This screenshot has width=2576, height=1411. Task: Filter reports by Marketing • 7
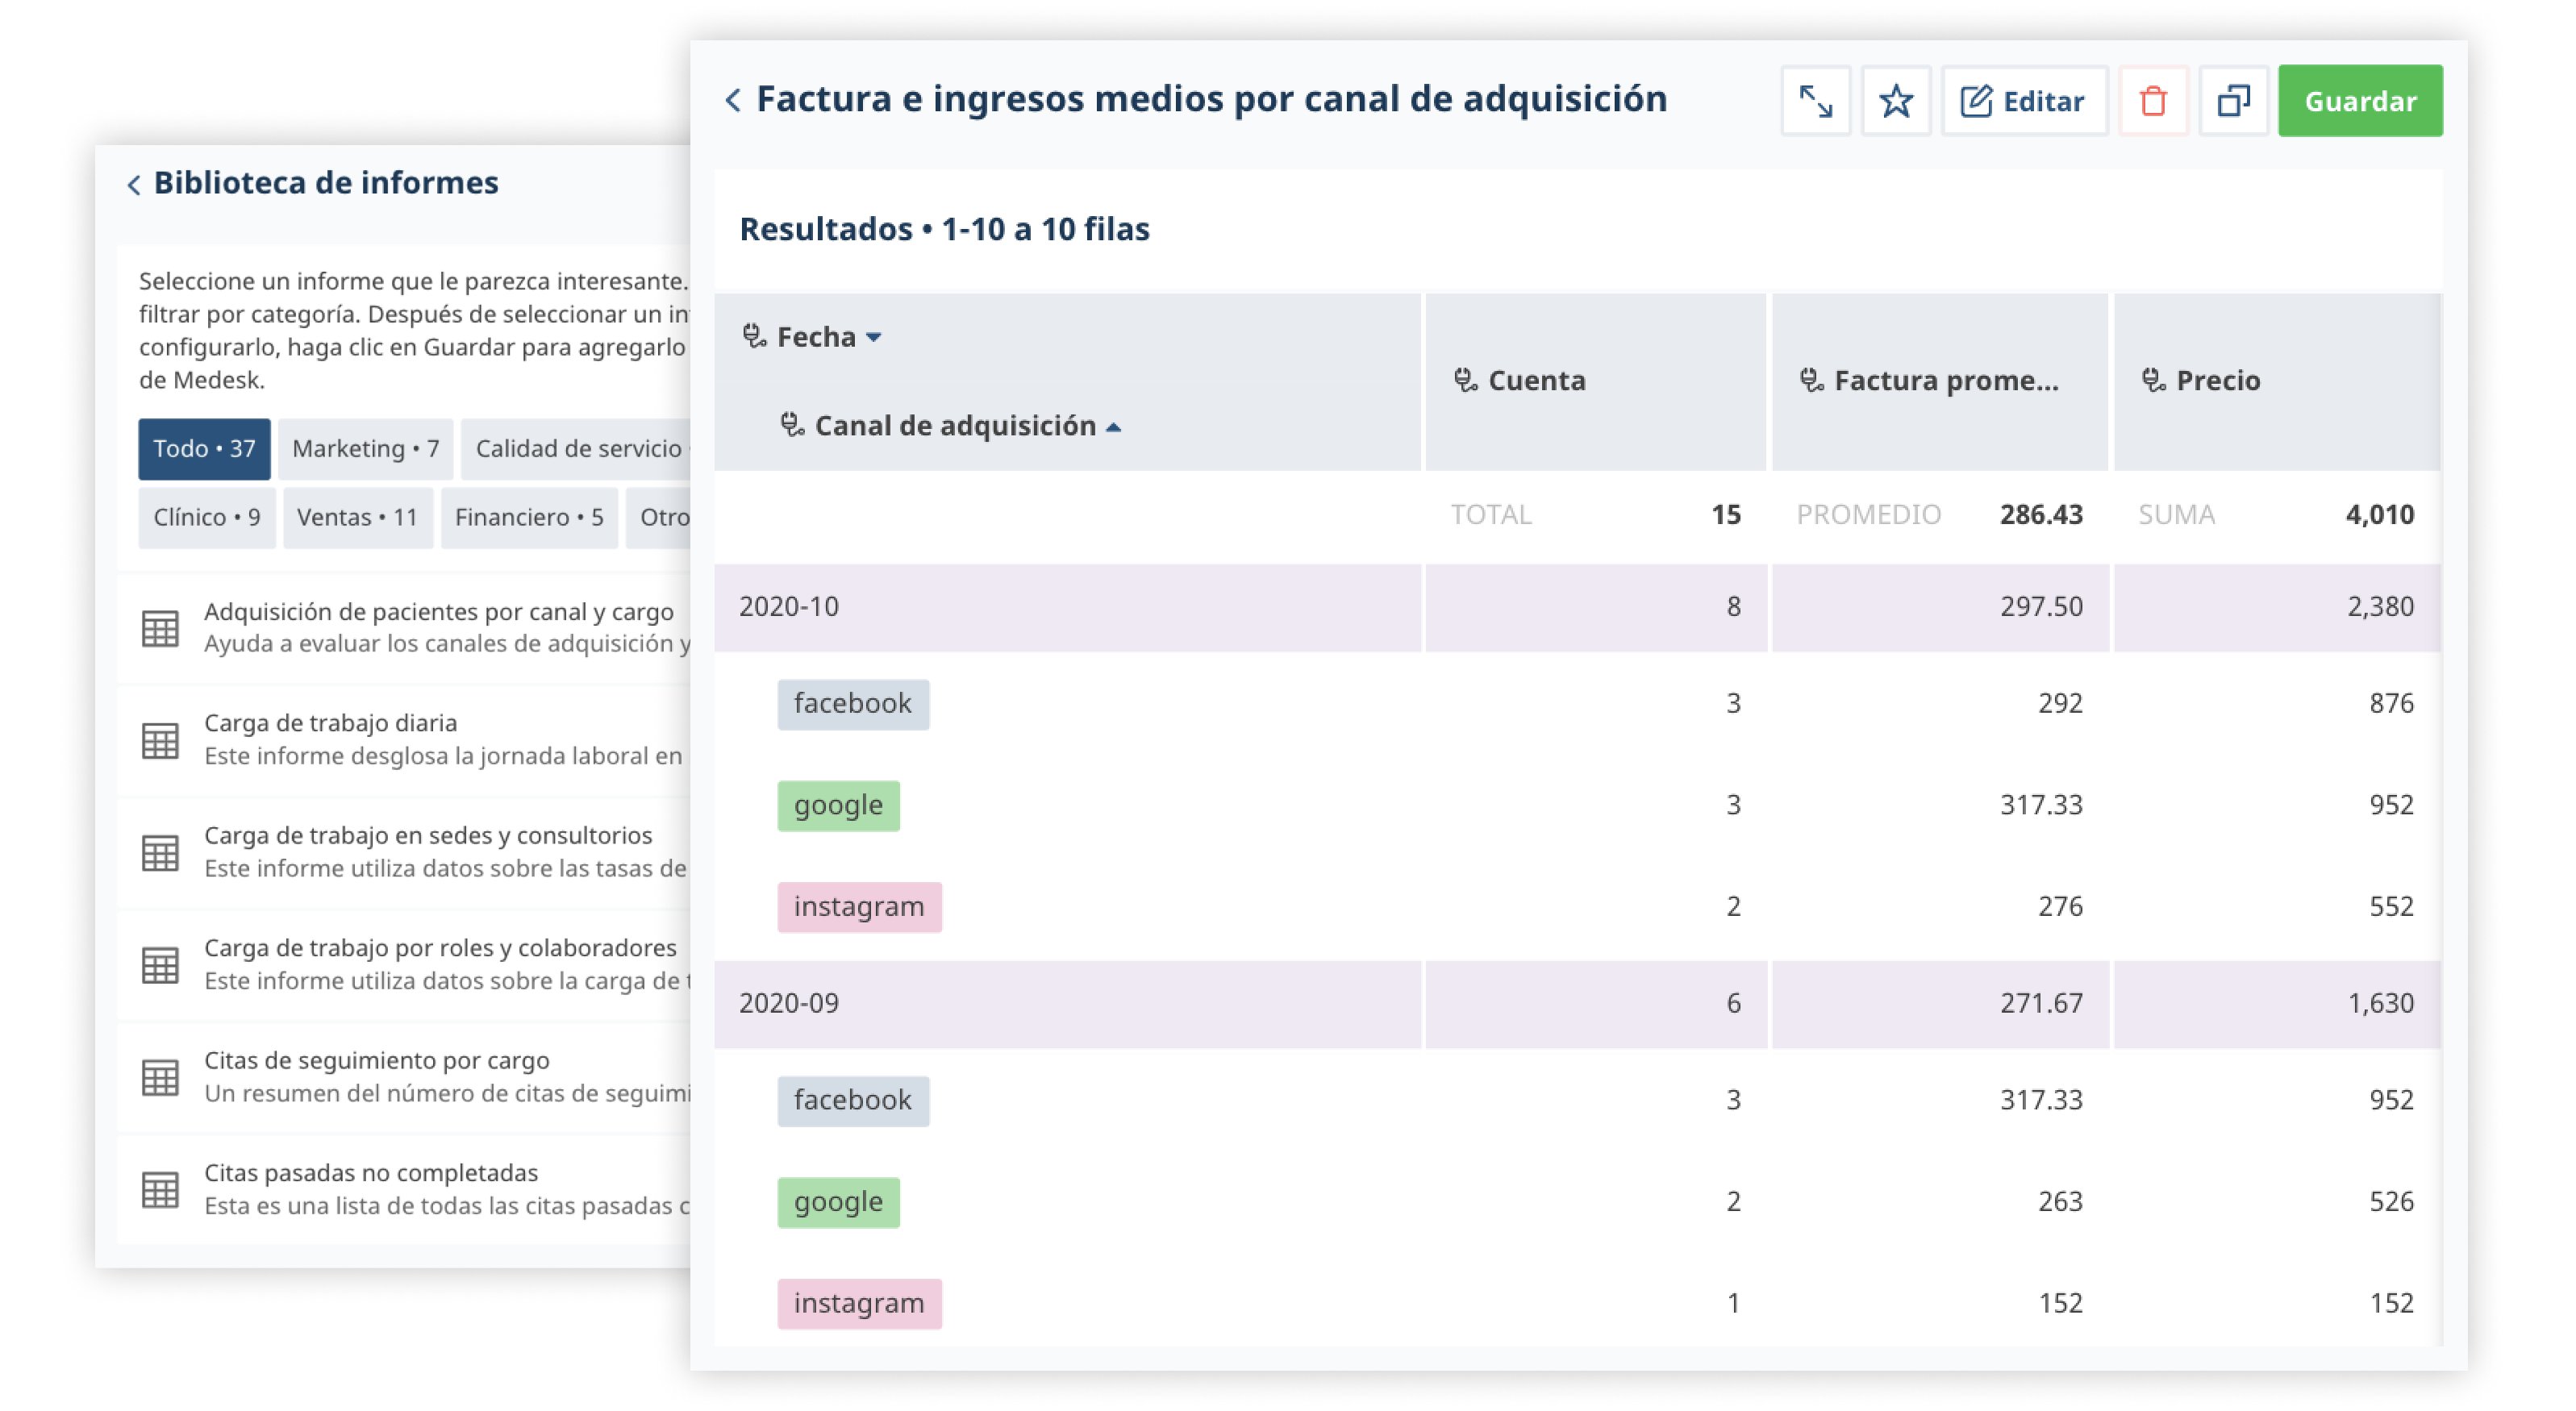click(366, 449)
